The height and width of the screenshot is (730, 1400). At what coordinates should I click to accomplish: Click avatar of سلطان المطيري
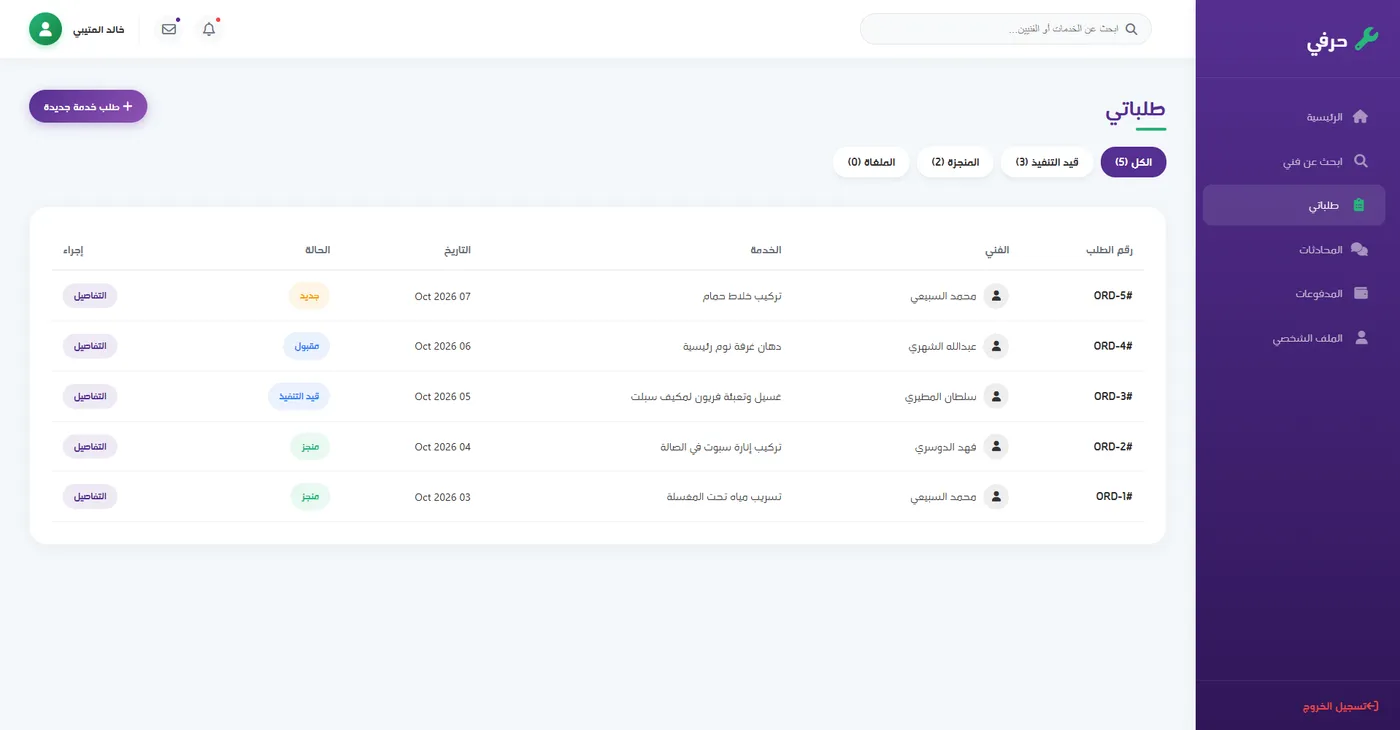coord(995,396)
